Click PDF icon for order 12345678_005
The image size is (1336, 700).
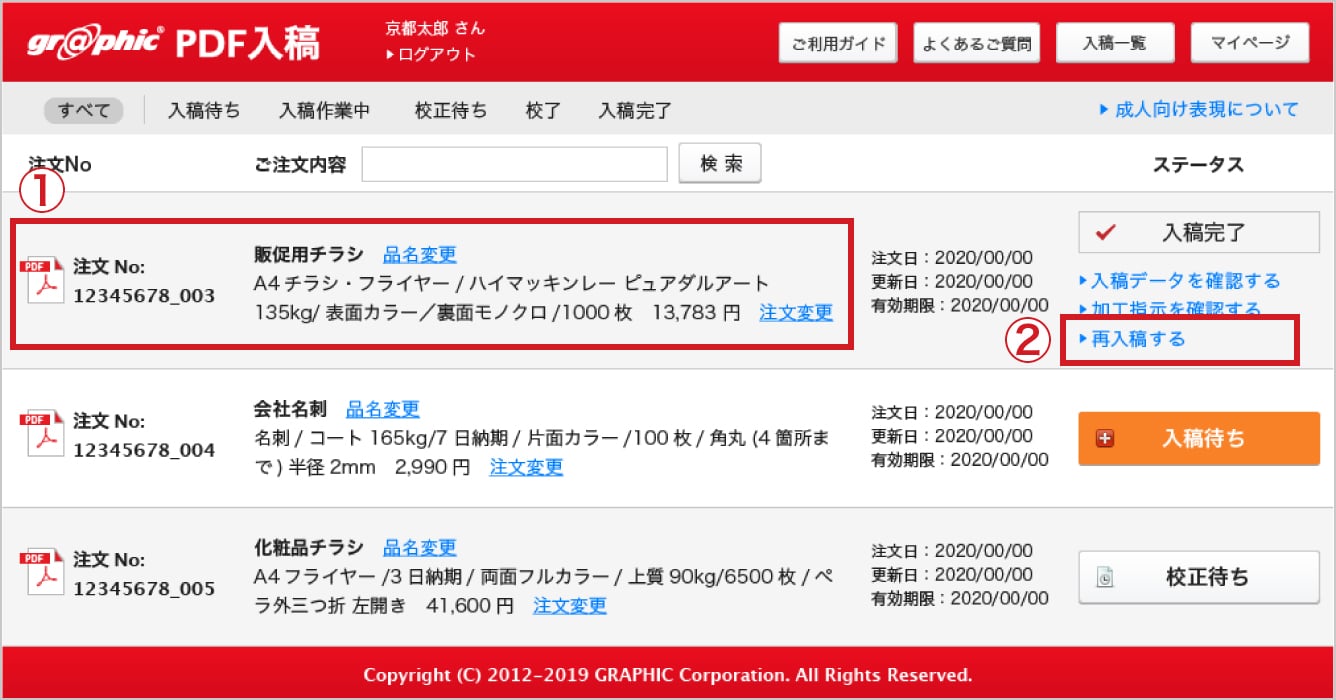tap(42, 573)
